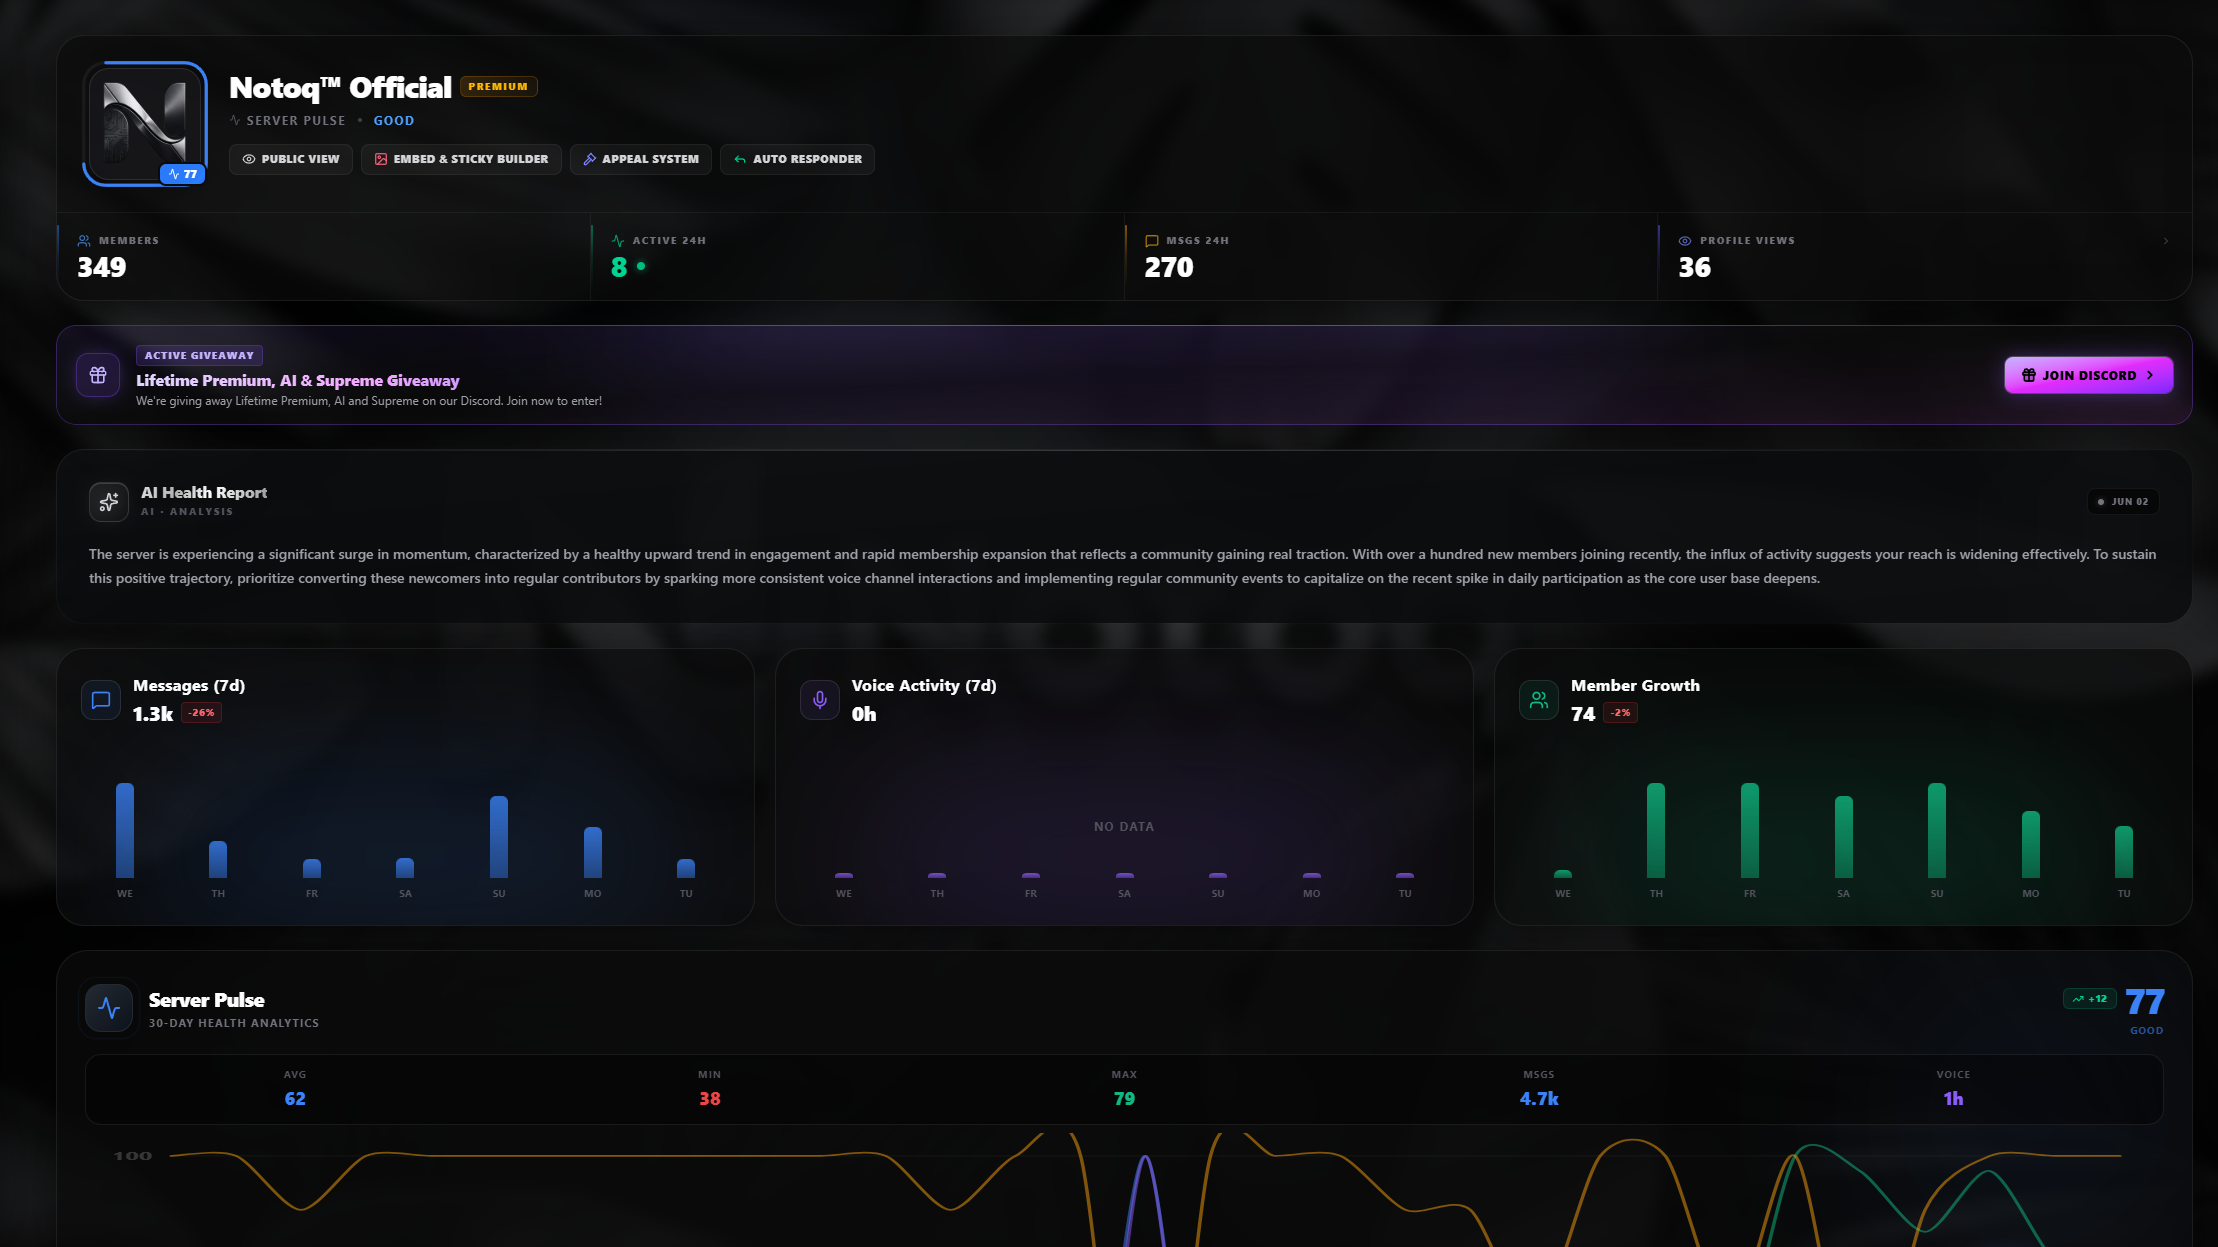Click the MSGS value 4.7k
The image size is (2218, 1247).
coord(1539,1099)
